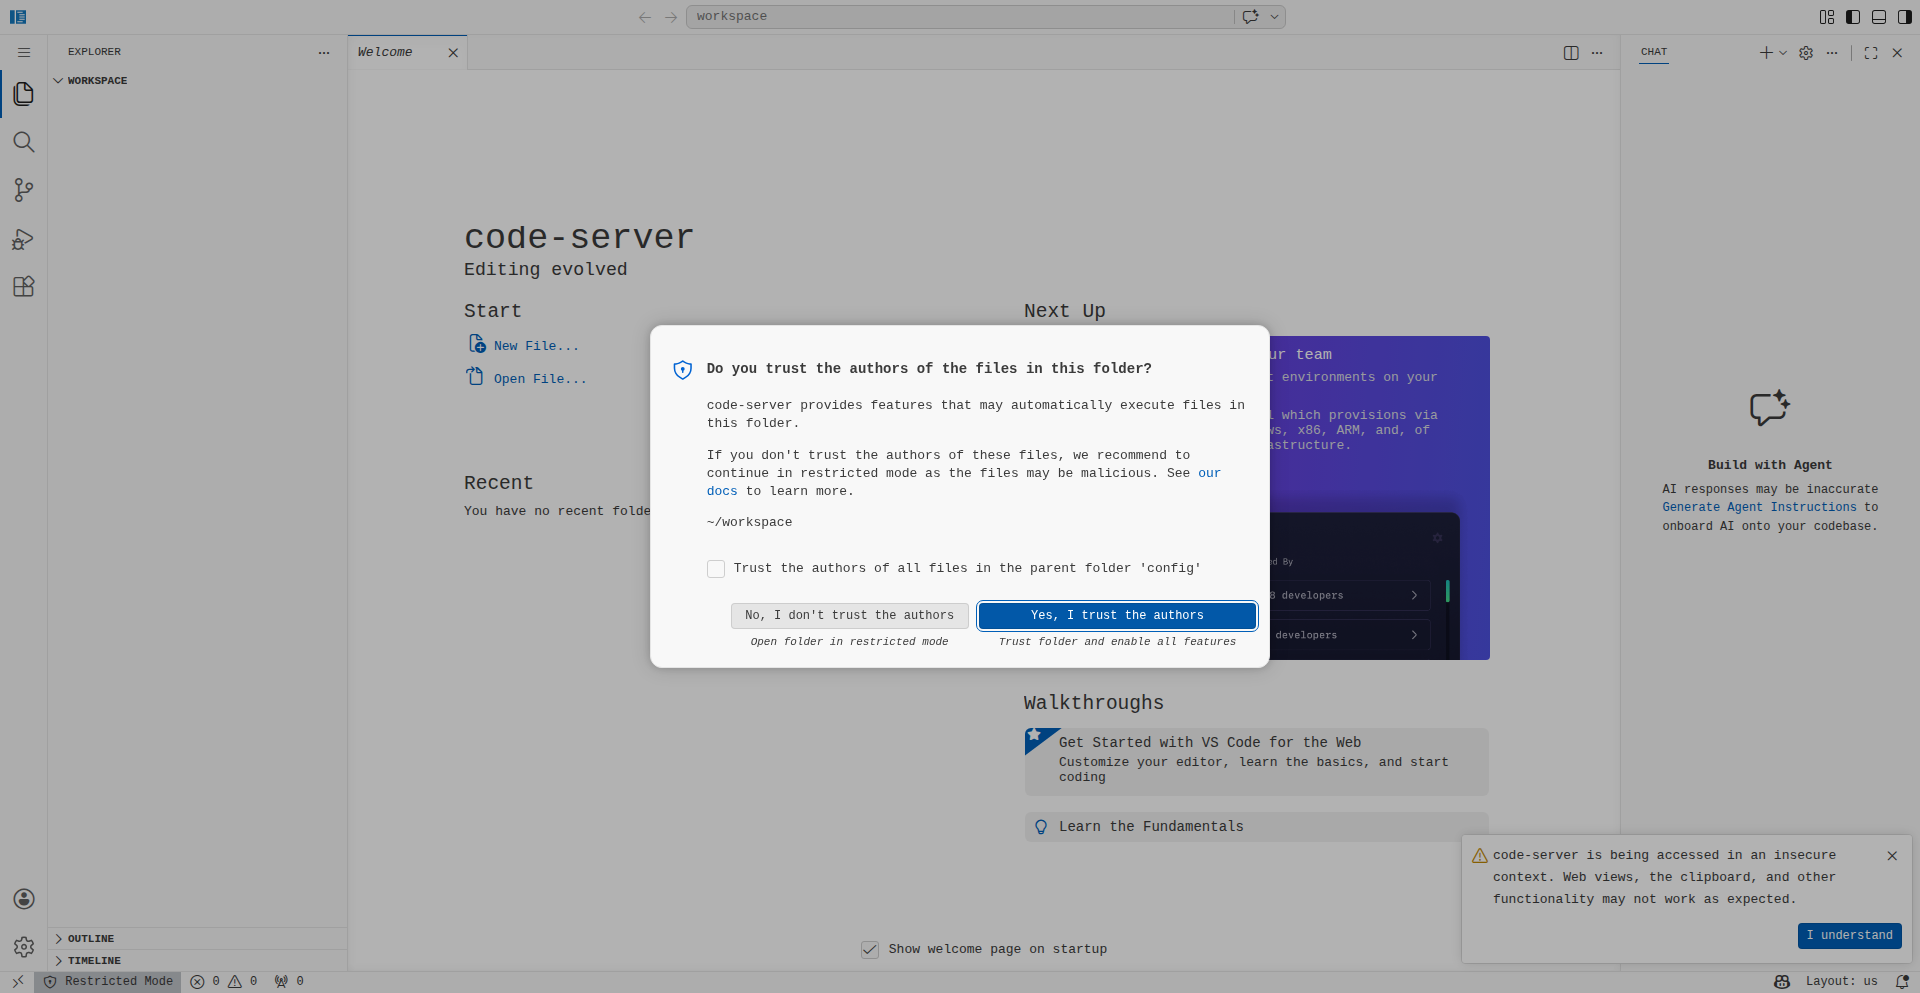Check trust parent folder 'config' checkbox
Image resolution: width=1920 pixels, height=993 pixels.
tap(716, 569)
